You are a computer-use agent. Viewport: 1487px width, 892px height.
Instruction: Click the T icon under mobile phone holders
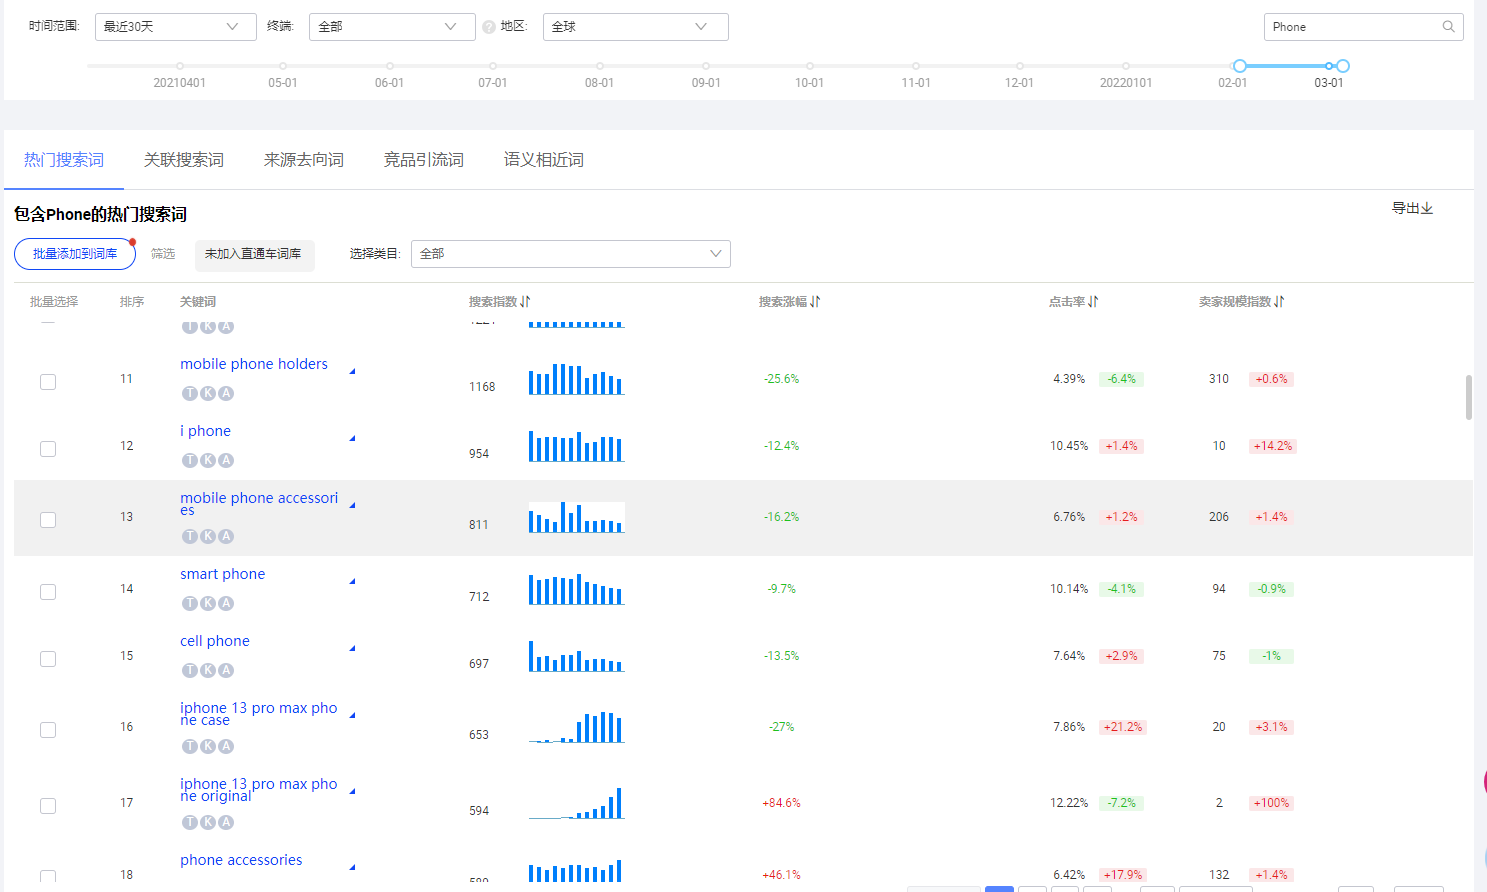tap(190, 393)
